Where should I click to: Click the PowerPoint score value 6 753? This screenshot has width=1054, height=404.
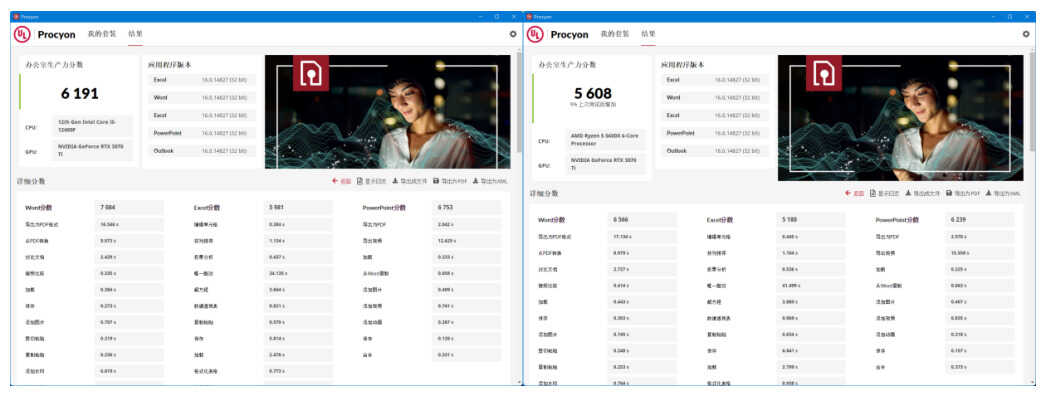tap(447, 208)
